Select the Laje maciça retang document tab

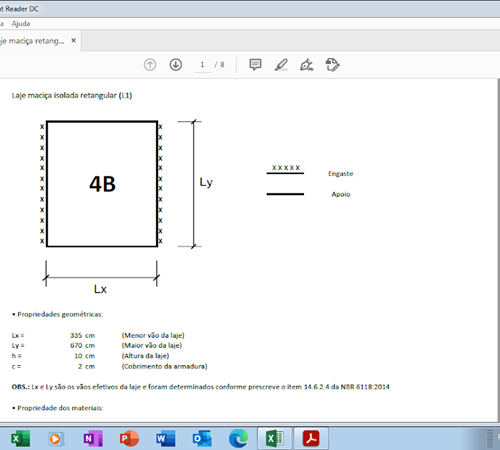click(32, 41)
